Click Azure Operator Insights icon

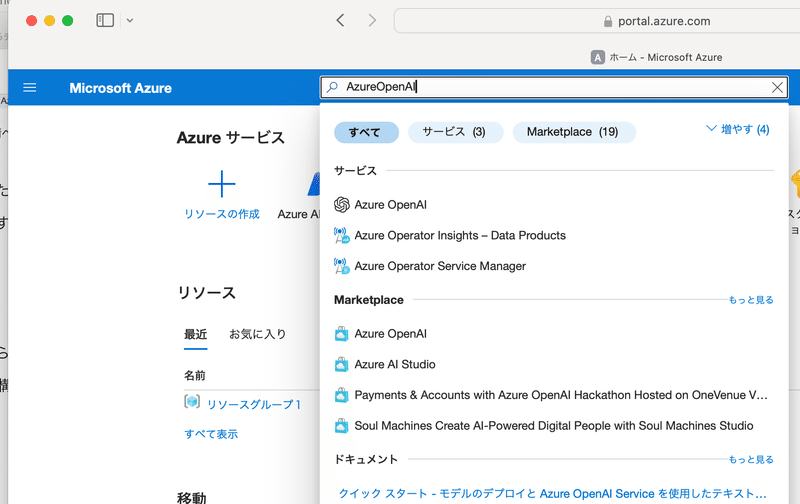pyautogui.click(x=341, y=235)
